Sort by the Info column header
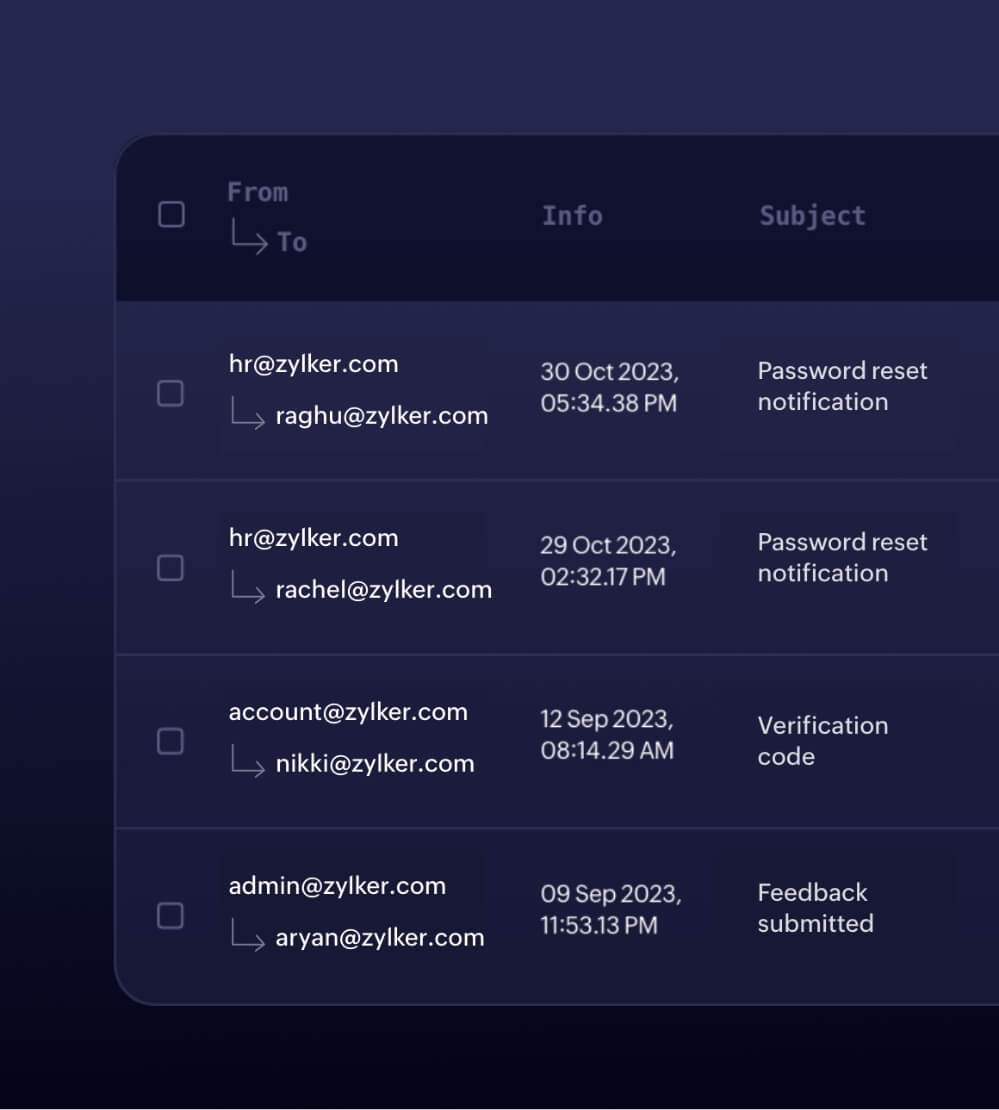 (x=572, y=215)
